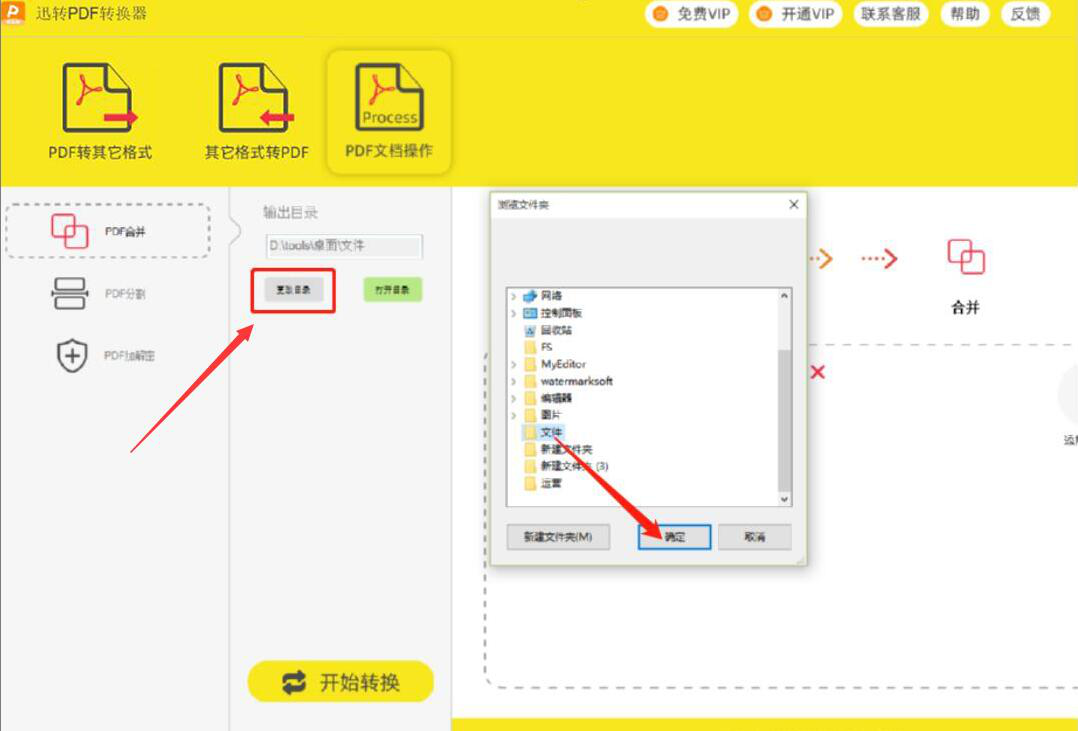Click the folder tree vertical scrollbar thumb
The image size is (1078, 731).
784,419
